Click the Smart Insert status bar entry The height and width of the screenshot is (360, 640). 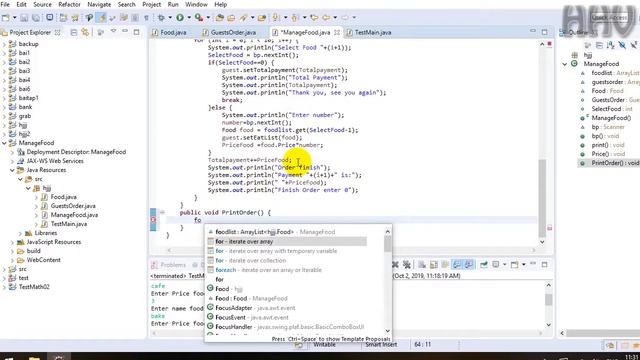pos(381,344)
